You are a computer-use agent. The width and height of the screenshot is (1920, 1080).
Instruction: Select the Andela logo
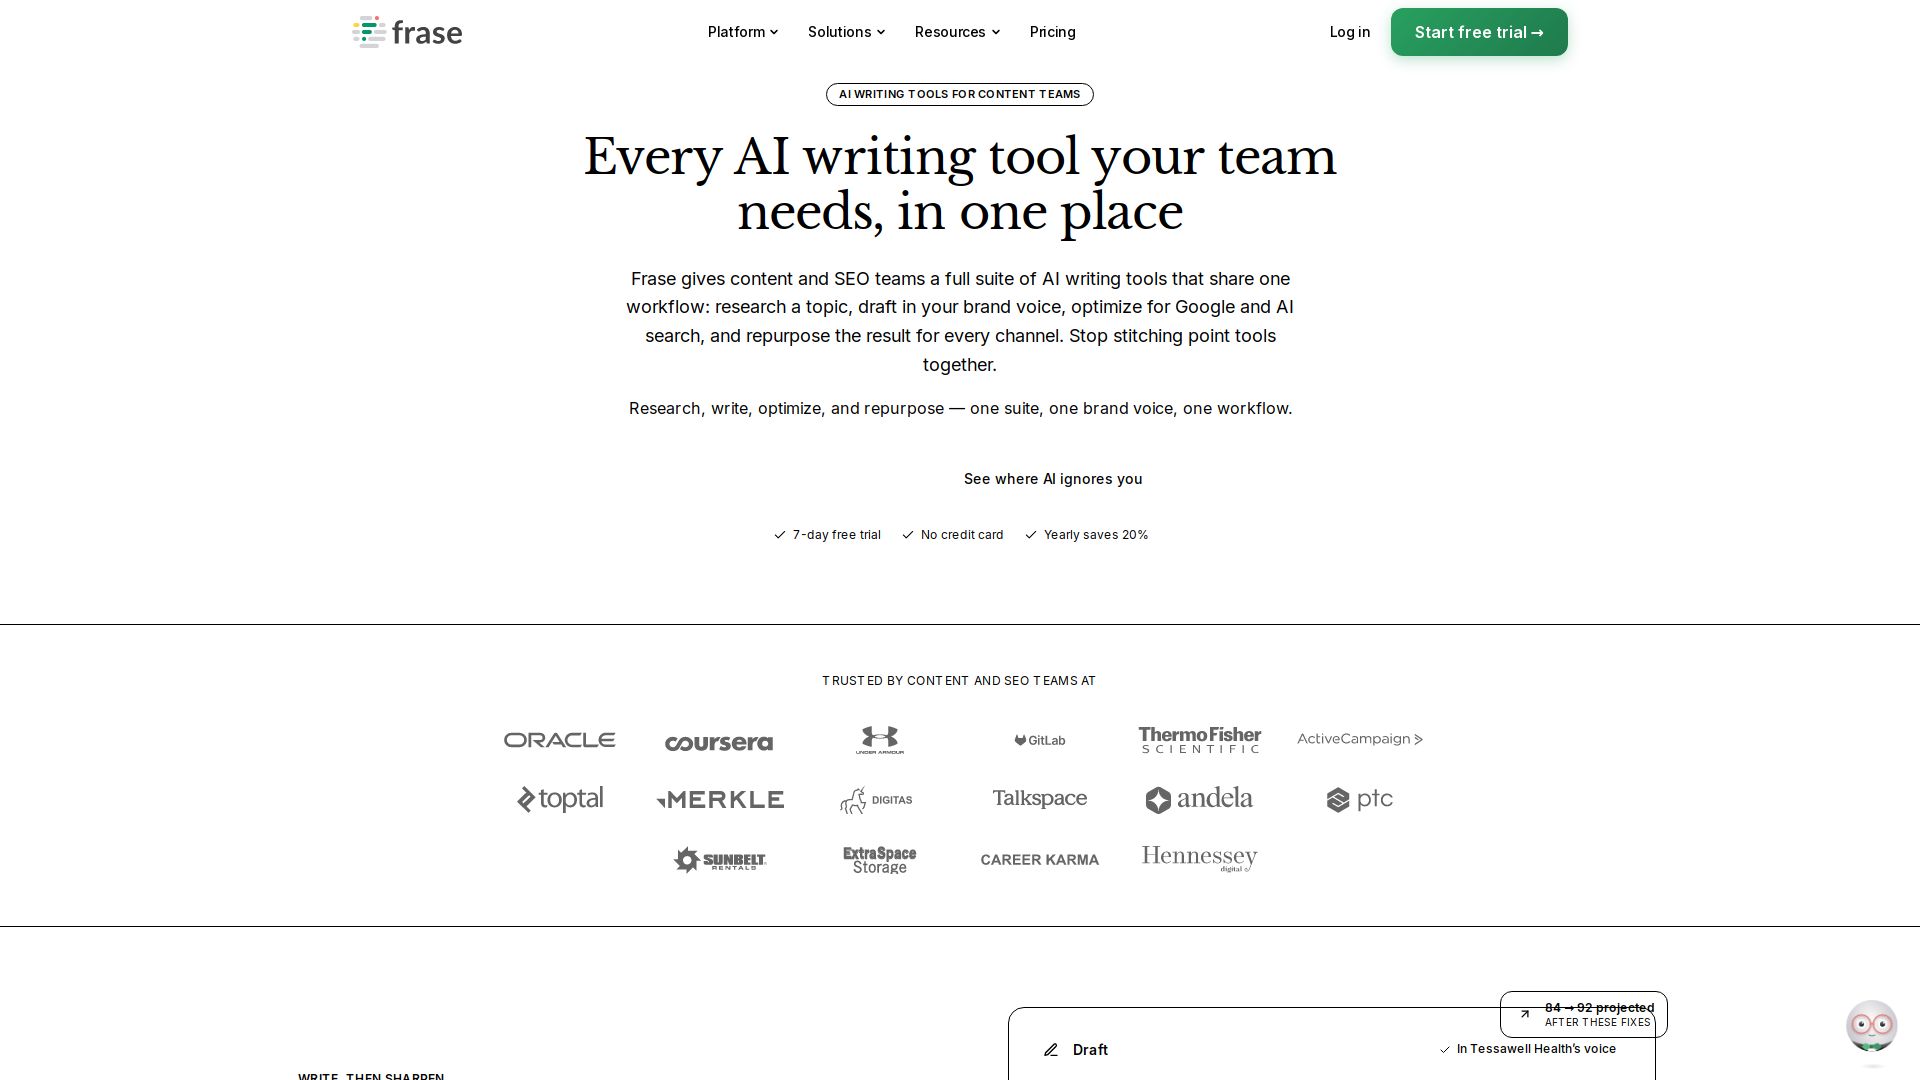1199,799
